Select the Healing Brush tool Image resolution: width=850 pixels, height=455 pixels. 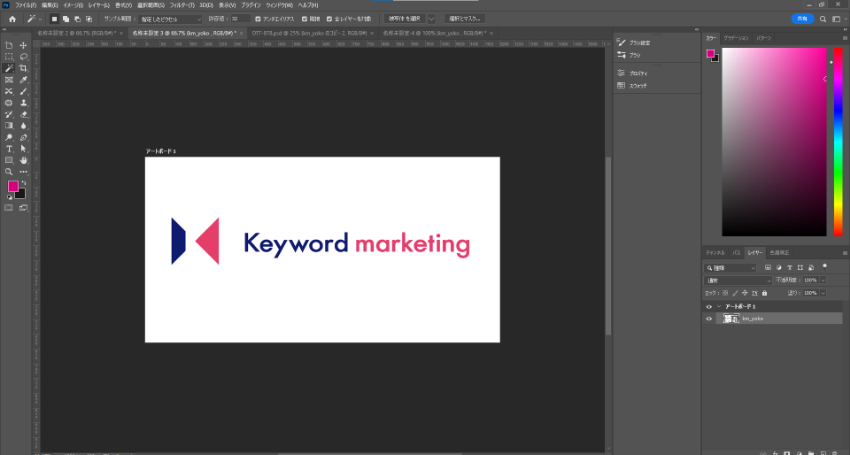(x=9, y=91)
